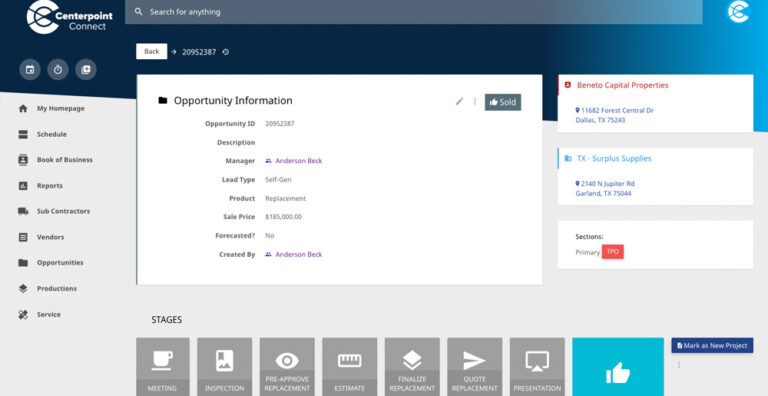Click the stacked add-item icon
The image size is (768, 396).
[86, 70]
